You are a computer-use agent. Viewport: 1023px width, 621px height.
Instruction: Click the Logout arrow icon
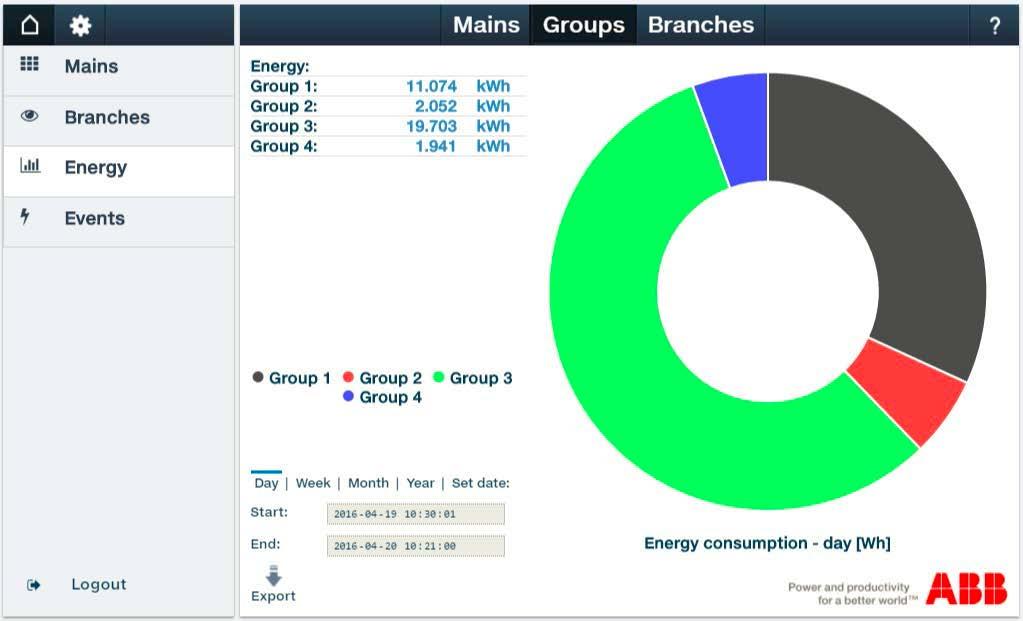[33, 585]
